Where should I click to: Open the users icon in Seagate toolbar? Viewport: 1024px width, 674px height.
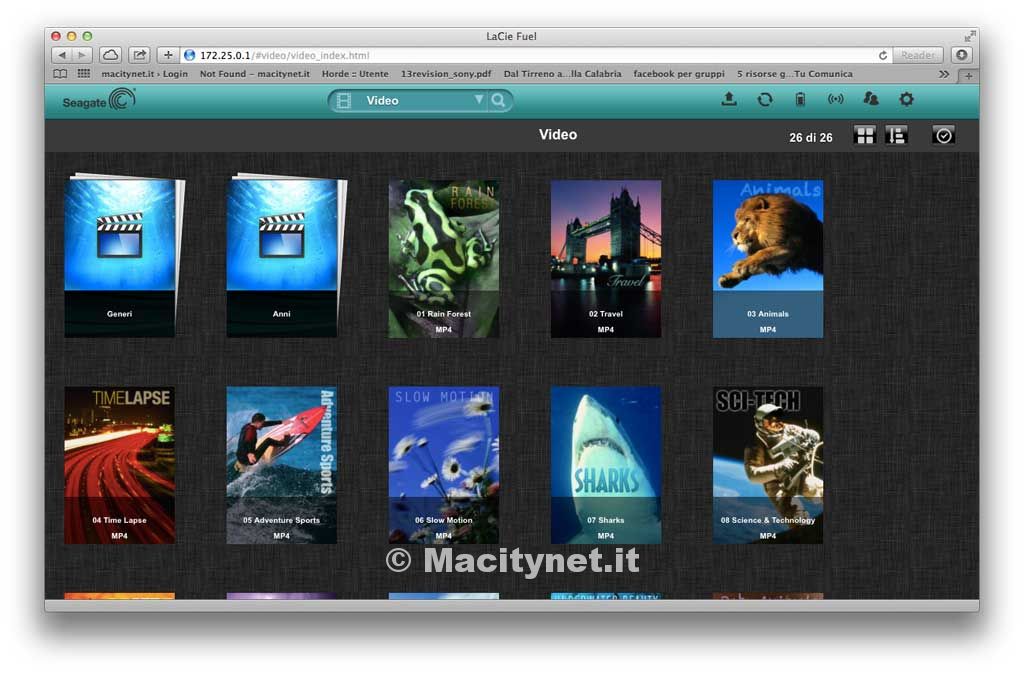click(x=871, y=99)
